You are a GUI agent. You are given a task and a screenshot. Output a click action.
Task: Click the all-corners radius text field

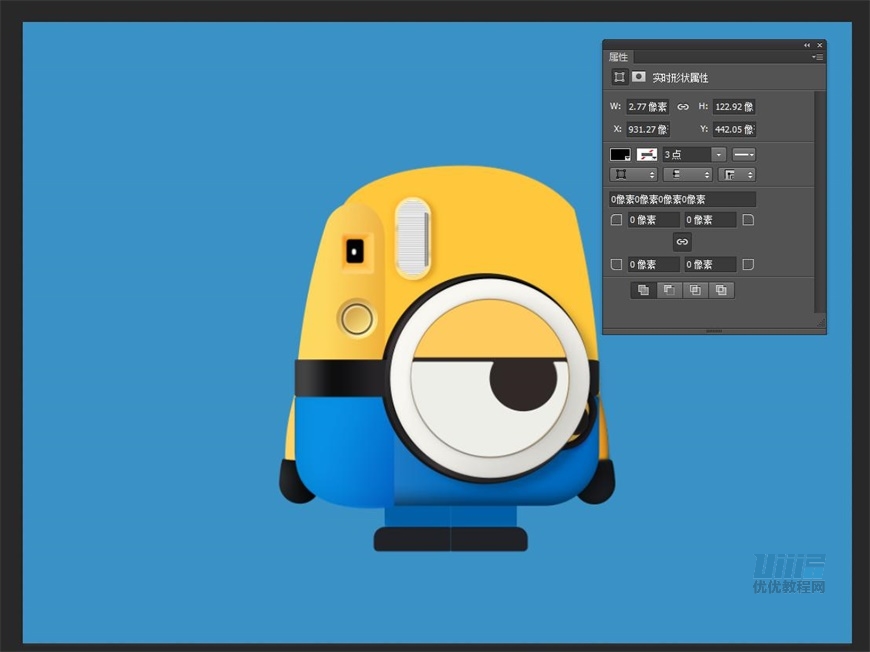click(682, 200)
